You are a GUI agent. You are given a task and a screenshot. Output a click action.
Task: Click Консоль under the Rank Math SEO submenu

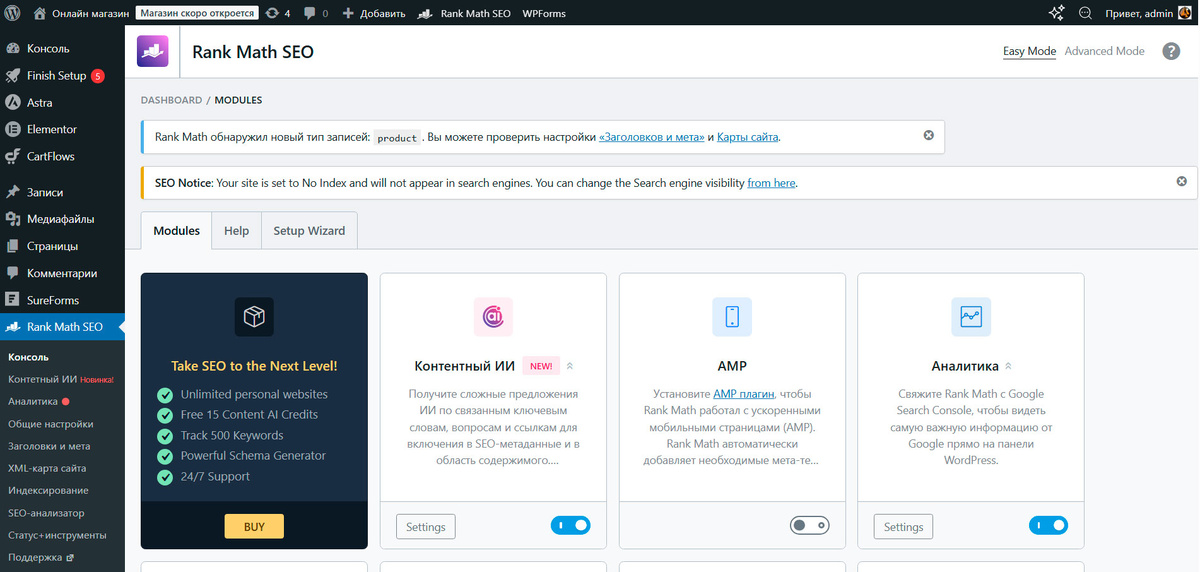pyautogui.click(x=28, y=357)
